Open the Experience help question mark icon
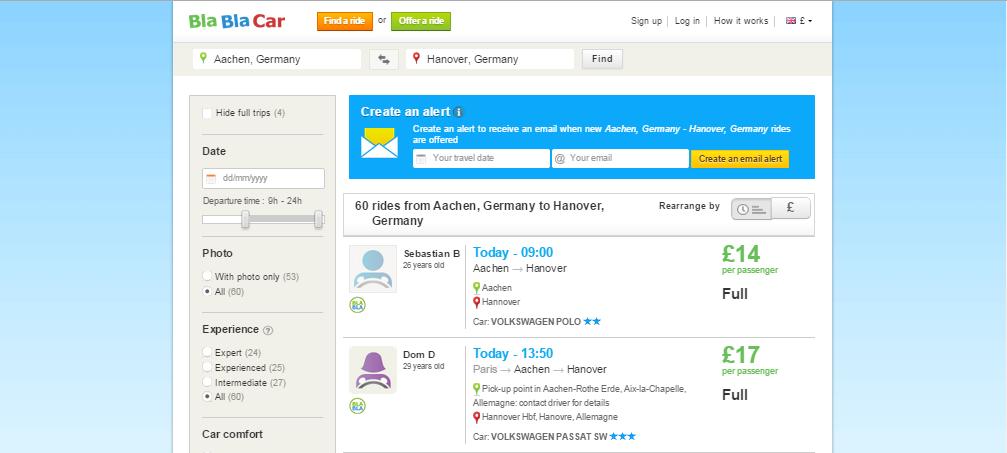The width and height of the screenshot is (1007, 453). [x=268, y=330]
